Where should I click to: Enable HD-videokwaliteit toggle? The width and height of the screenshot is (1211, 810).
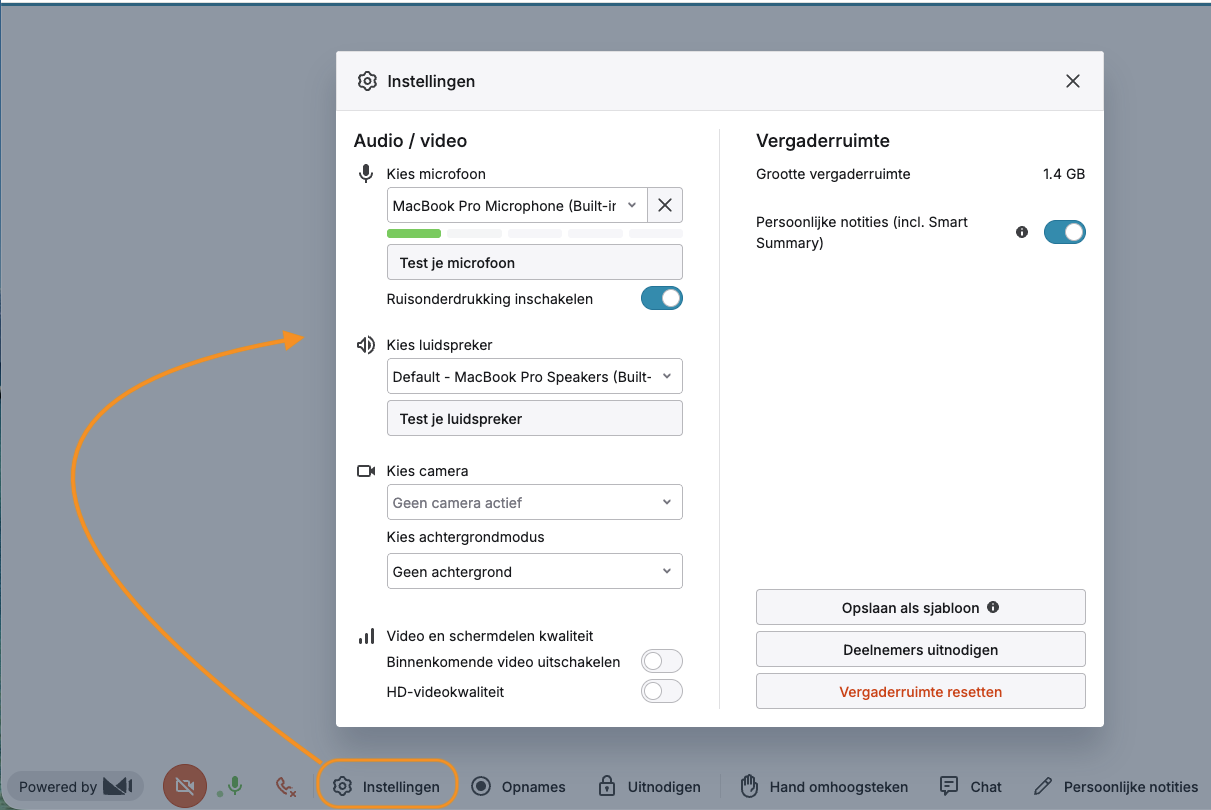click(661, 691)
